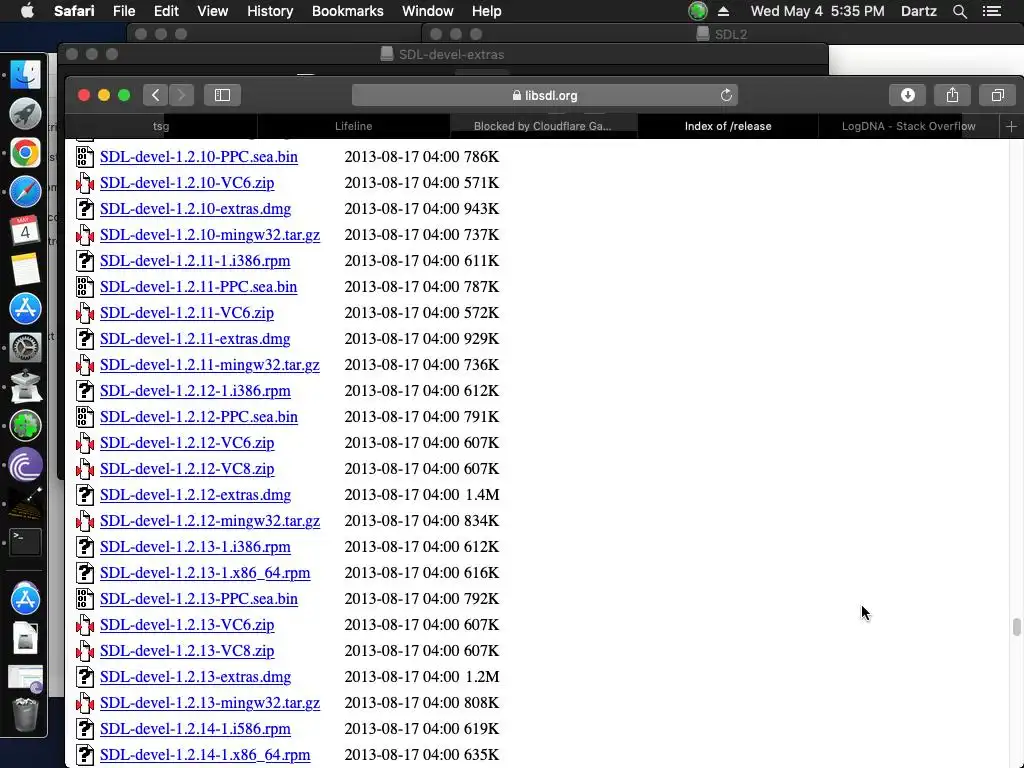1024x768 pixels.
Task: Click the eject icon in the menu bar
Action: [x=724, y=11]
